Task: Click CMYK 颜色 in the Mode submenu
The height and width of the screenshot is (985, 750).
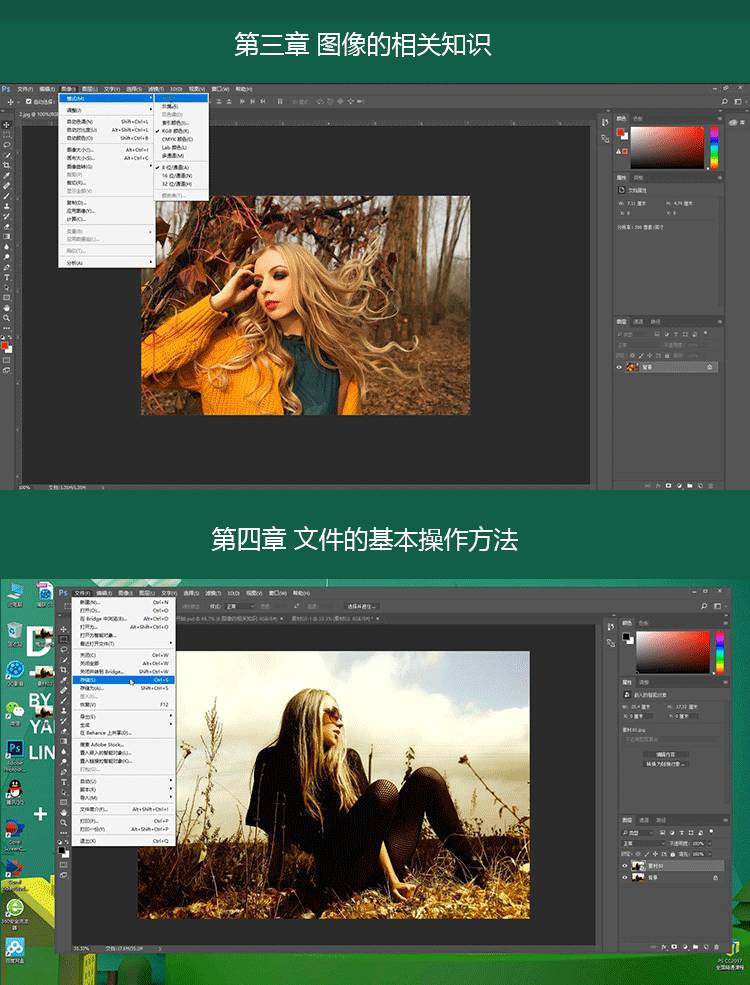Action: (x=182, y=139)
